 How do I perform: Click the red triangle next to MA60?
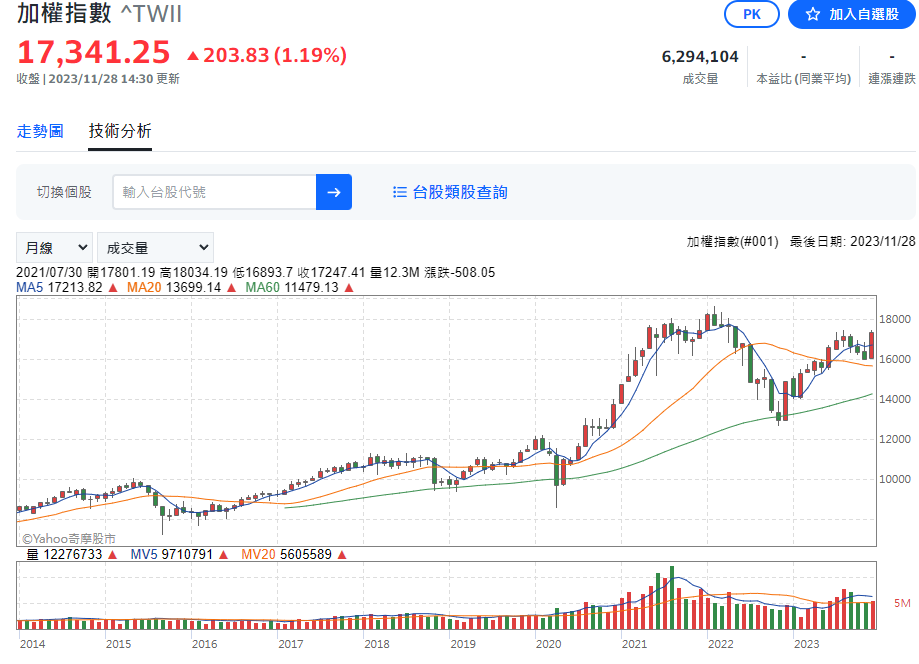[x=349, y=288]
